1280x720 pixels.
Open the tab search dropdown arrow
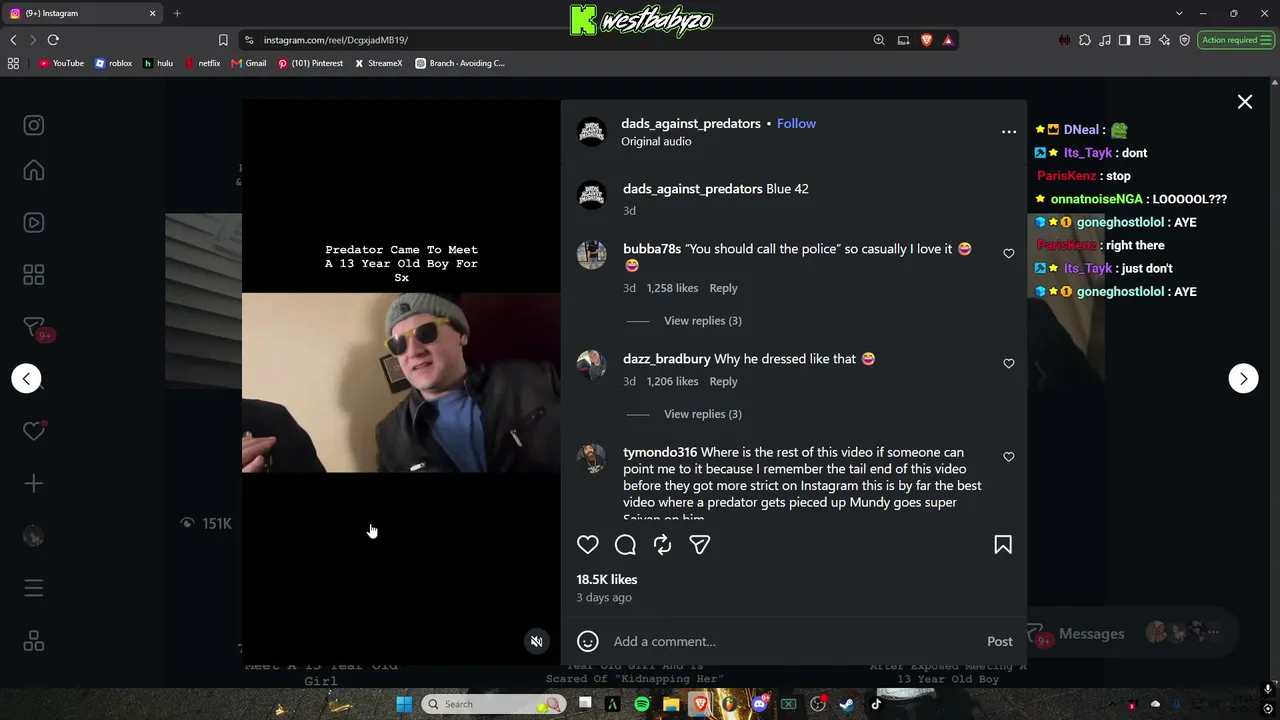1179,13
